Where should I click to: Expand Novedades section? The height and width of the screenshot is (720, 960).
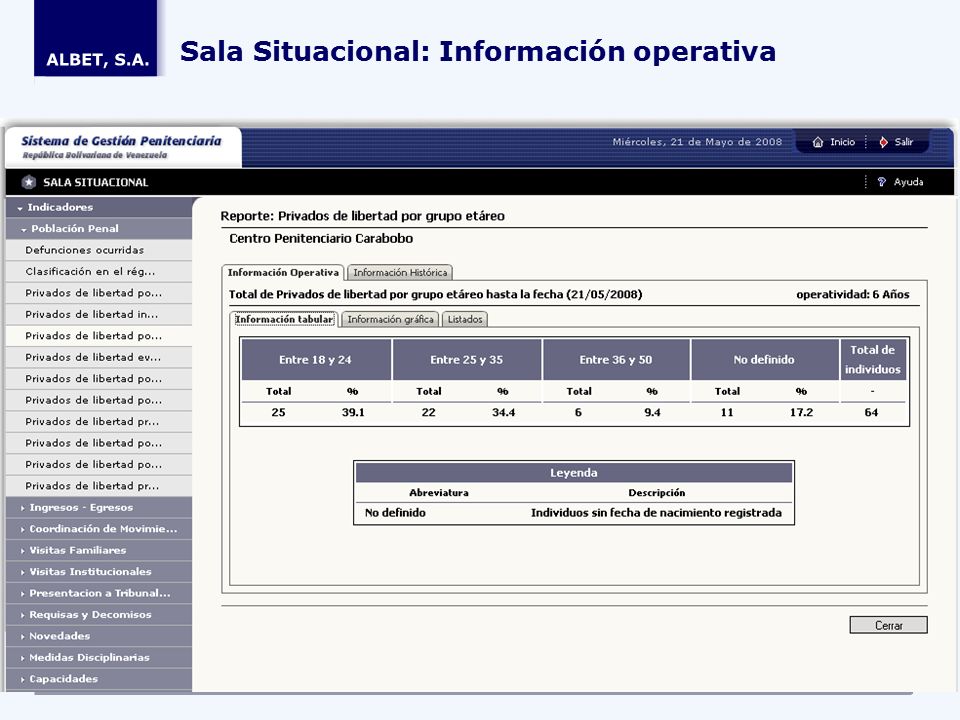coord(99,636)
